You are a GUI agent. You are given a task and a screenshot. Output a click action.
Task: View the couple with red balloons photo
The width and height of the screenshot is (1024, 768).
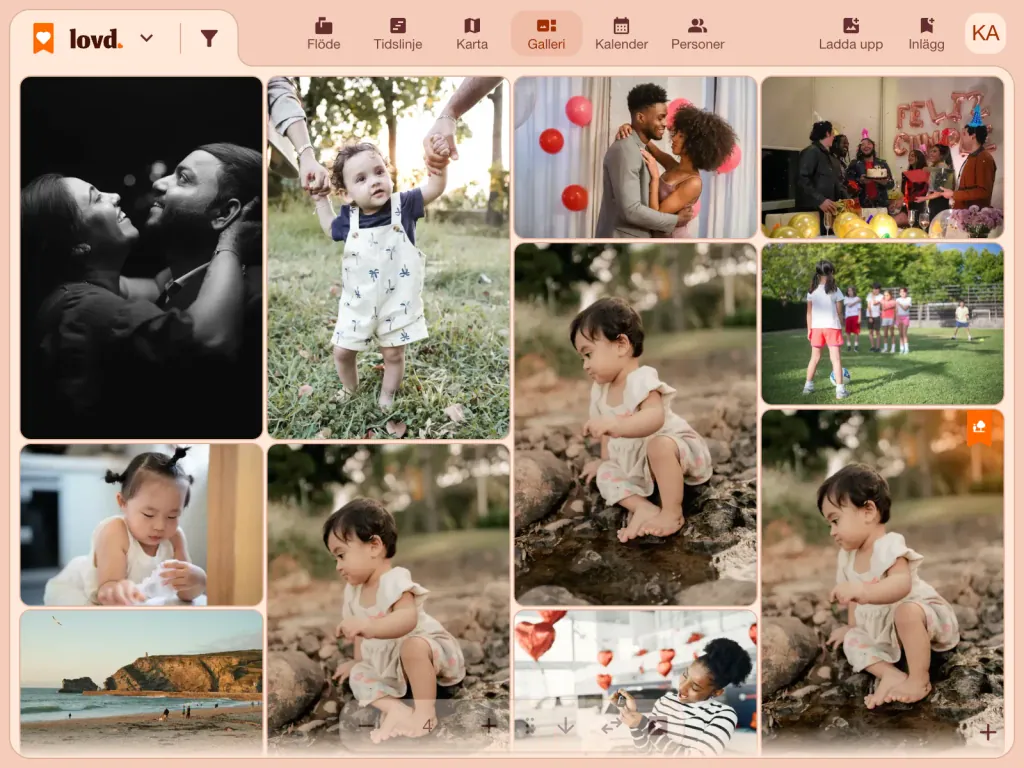tap(635, 157)
